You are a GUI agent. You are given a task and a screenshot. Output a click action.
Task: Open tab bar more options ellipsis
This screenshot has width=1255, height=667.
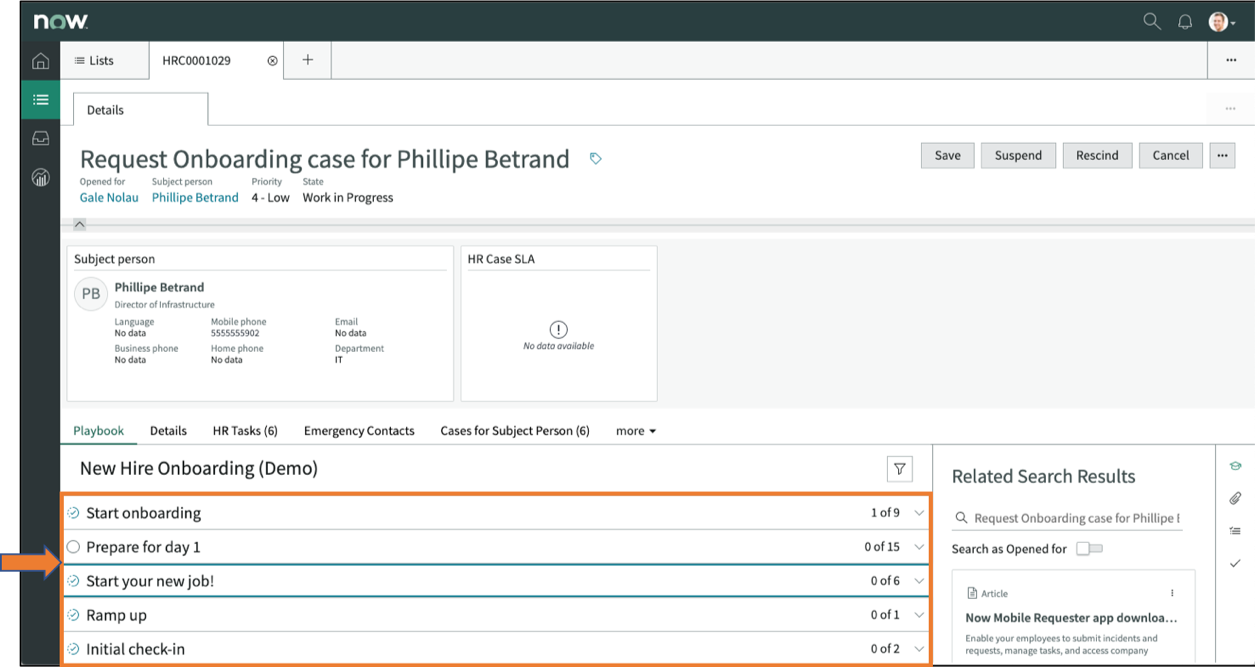click(x=1231, y=60)
